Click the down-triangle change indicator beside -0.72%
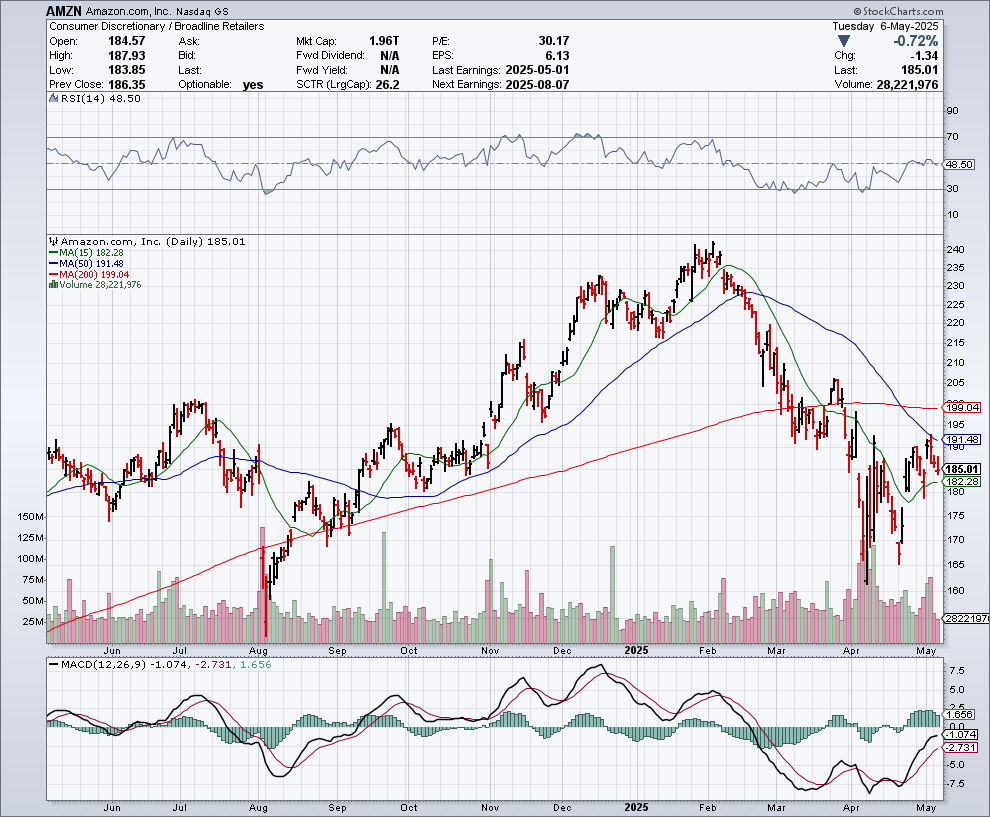Viewport: 990px width, 817px height. [844, 41]
